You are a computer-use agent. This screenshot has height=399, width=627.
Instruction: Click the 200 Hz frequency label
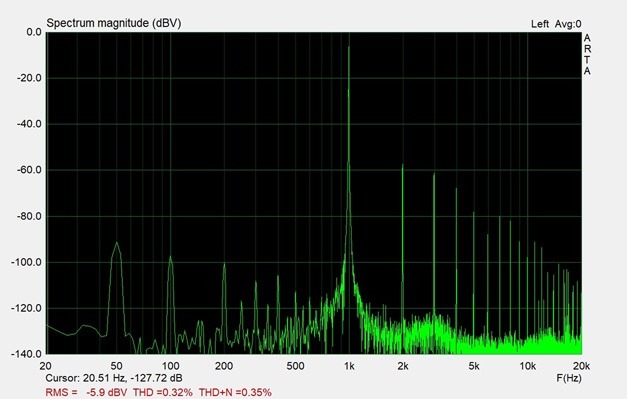[224, 366]
